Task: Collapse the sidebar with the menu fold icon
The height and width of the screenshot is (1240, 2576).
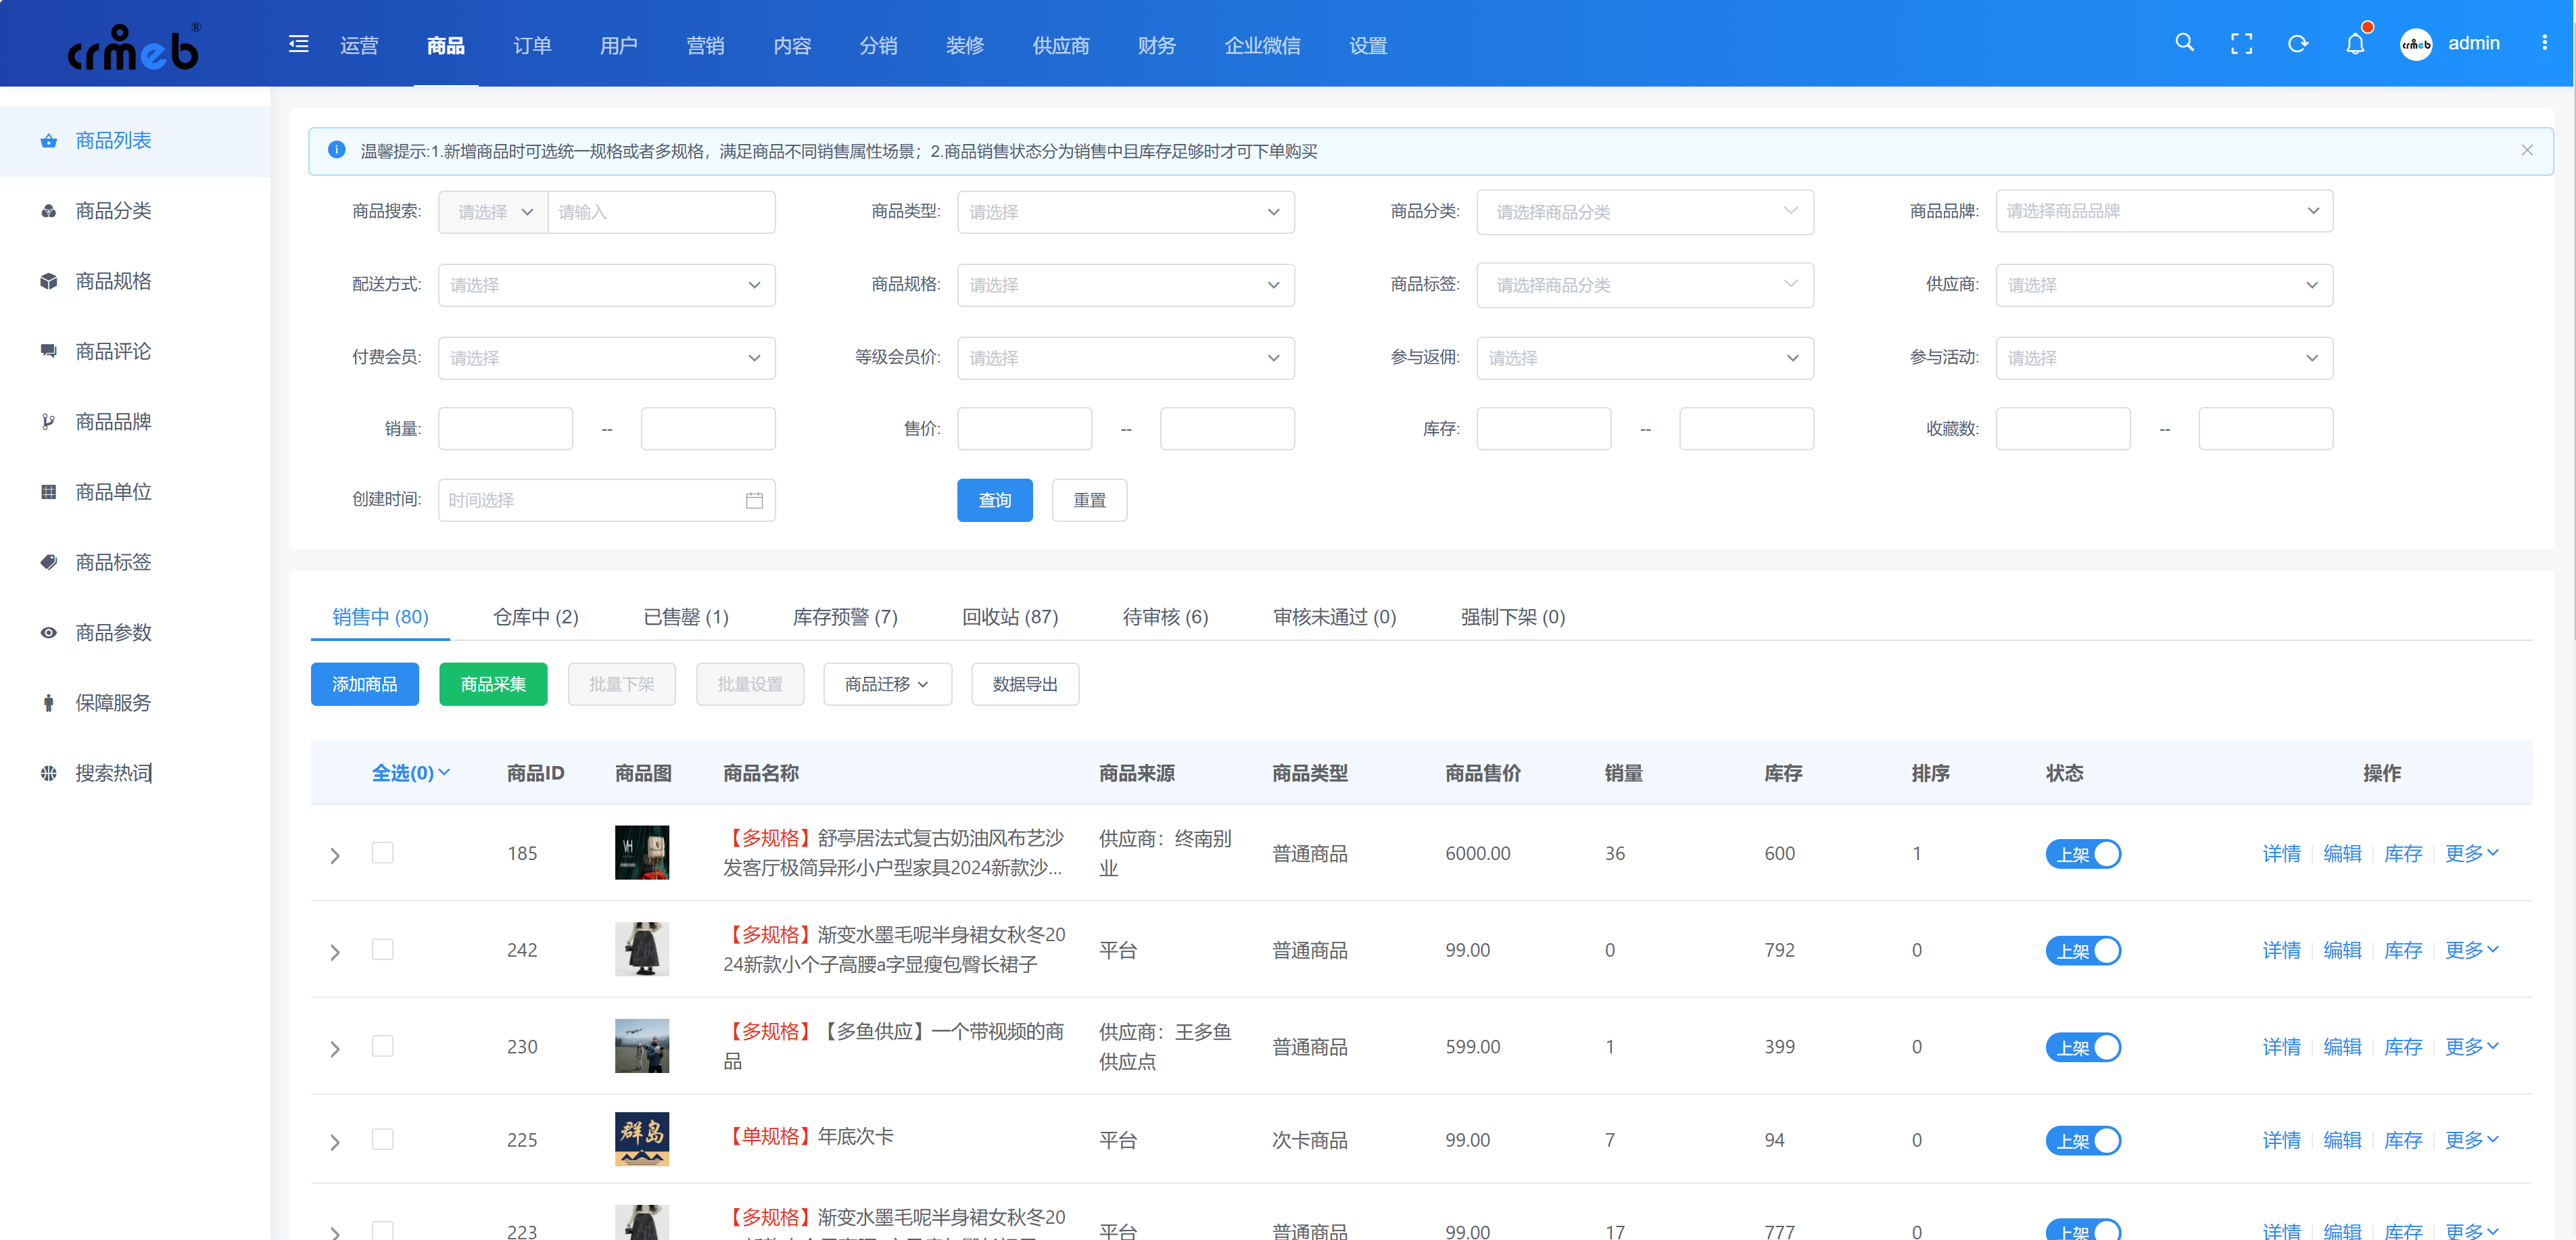Action: click(x=298, y=44)
